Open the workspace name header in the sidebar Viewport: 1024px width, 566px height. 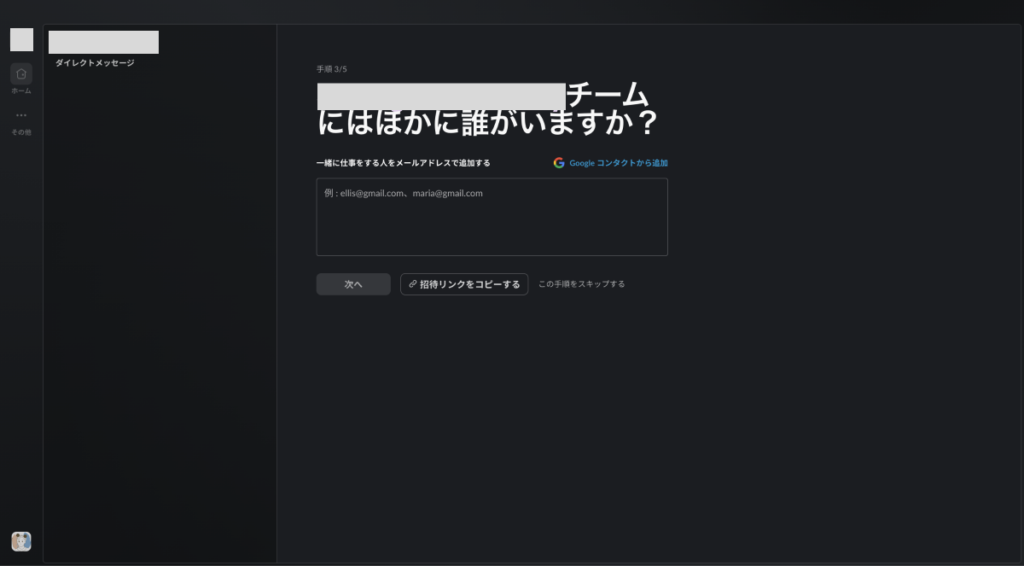click(103, 42)
